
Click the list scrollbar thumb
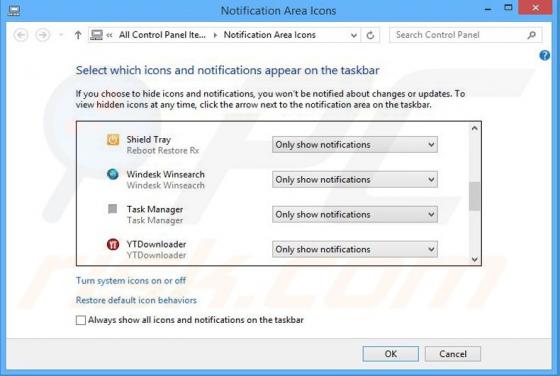(474, 196)
